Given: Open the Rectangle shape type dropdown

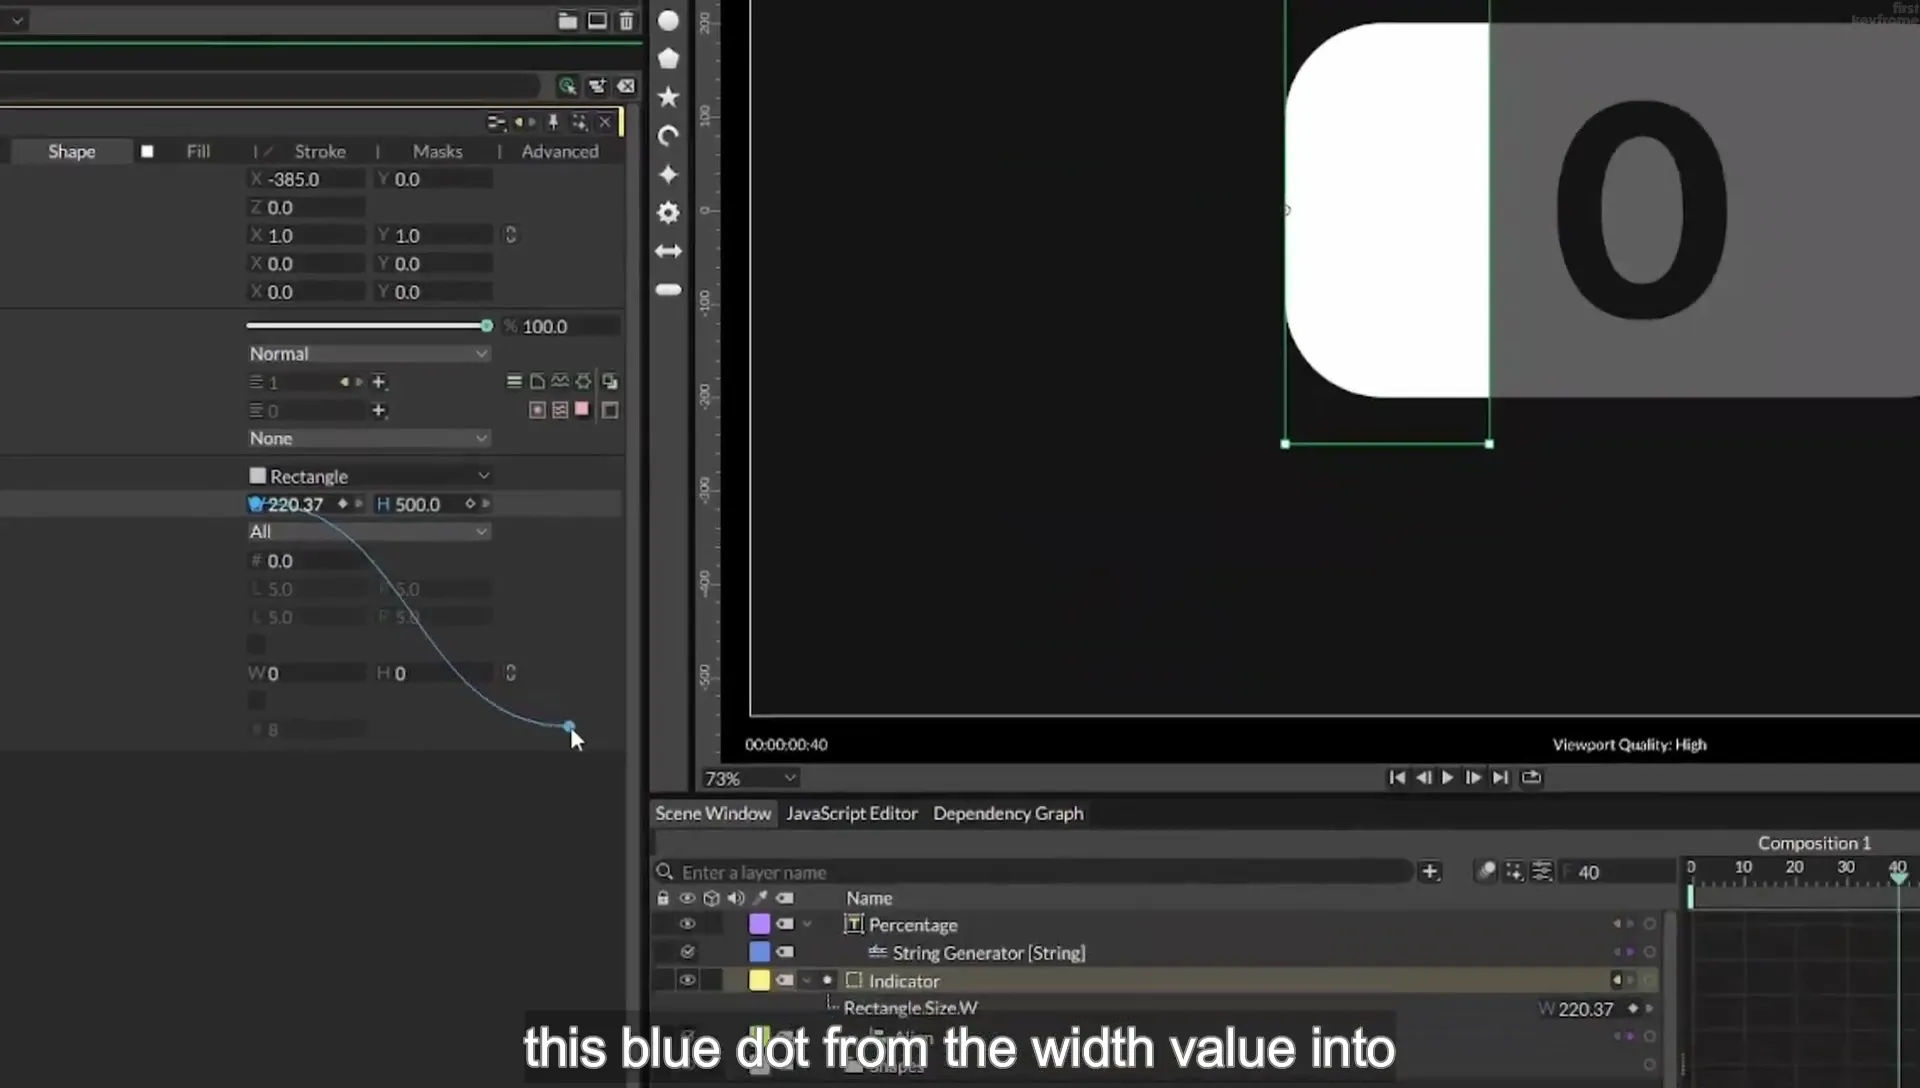Looking at the screenshot, I should (369, 476).
